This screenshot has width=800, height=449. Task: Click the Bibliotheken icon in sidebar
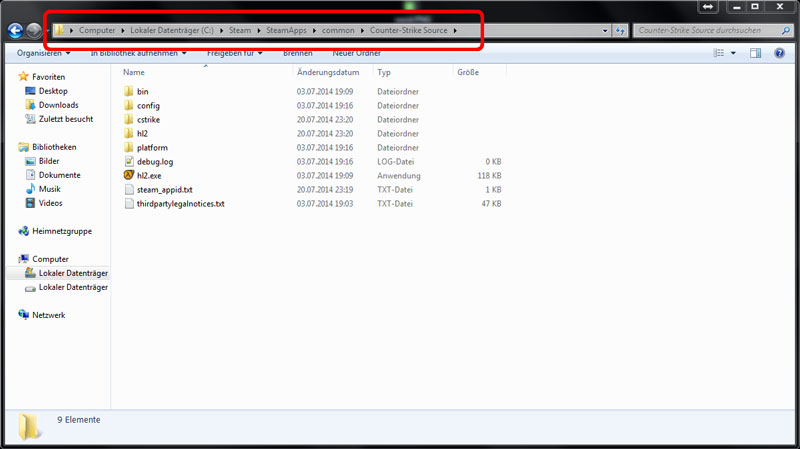pos(23,147)
